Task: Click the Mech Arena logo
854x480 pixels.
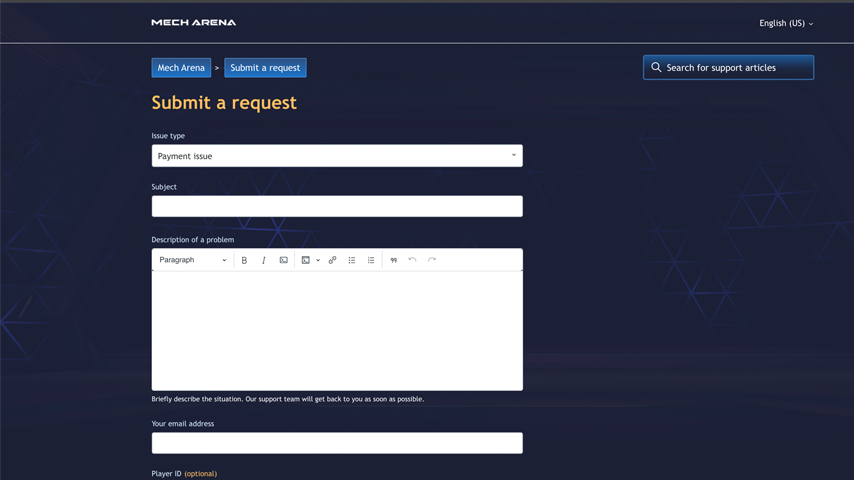Action: pyautogui.click(x=193, y=22)
